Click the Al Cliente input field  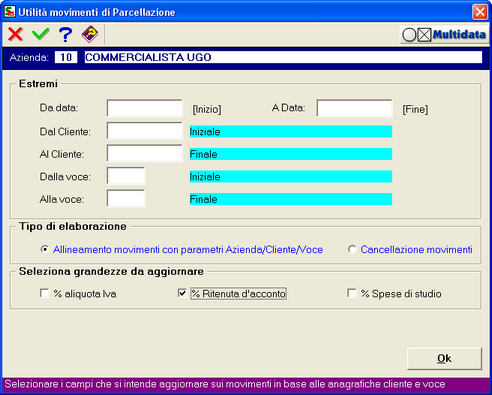[145, 153]
